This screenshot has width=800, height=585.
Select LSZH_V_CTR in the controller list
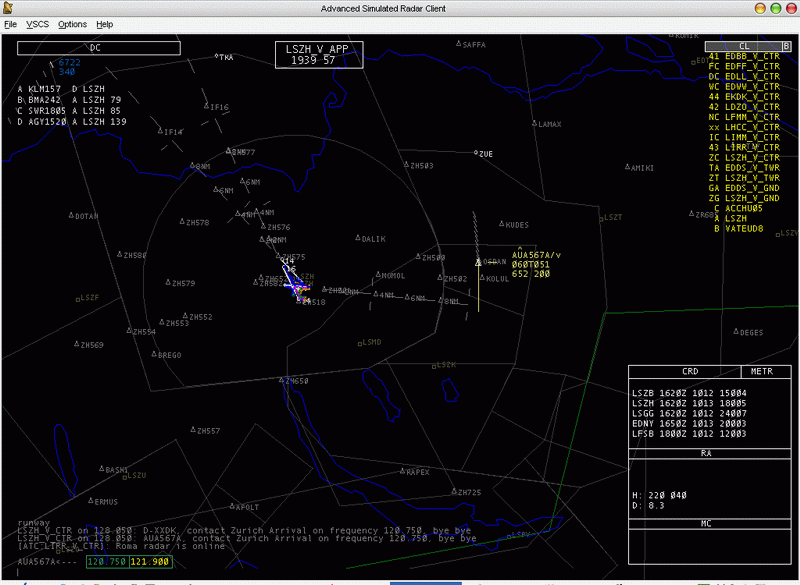click(x=752, y=157)
